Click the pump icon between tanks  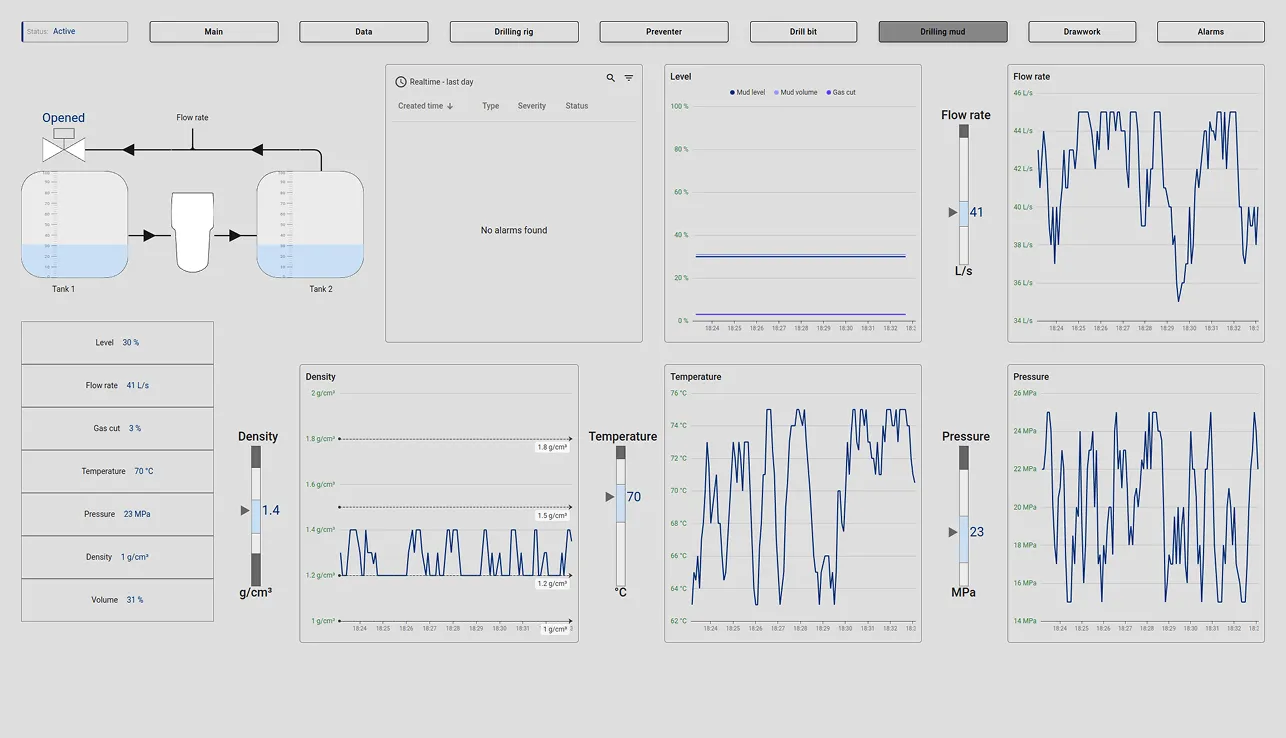tap(193, 232)
